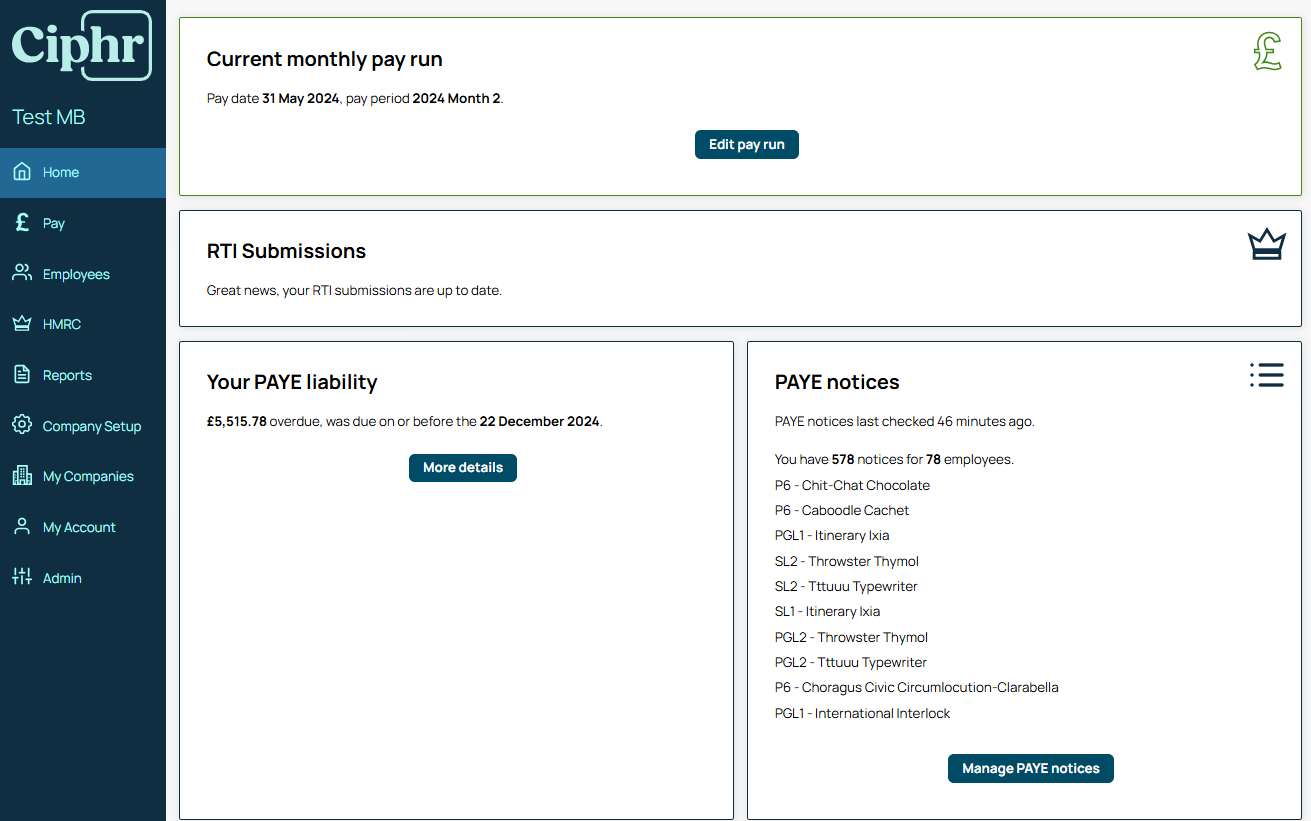Click the crown icon on RTI Submissions card
The width and height of the screenshot is (1311, 821).
[1266, 245]
